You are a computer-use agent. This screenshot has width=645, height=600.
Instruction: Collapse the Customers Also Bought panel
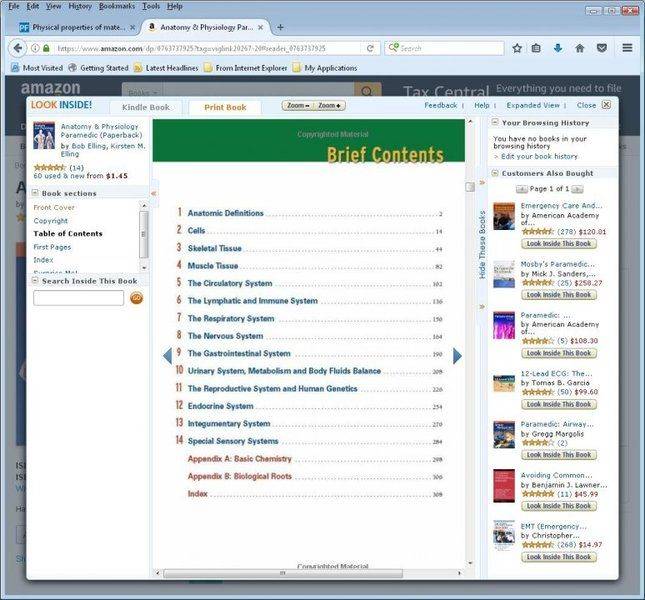pyautogui.click(x=495, y=173)
